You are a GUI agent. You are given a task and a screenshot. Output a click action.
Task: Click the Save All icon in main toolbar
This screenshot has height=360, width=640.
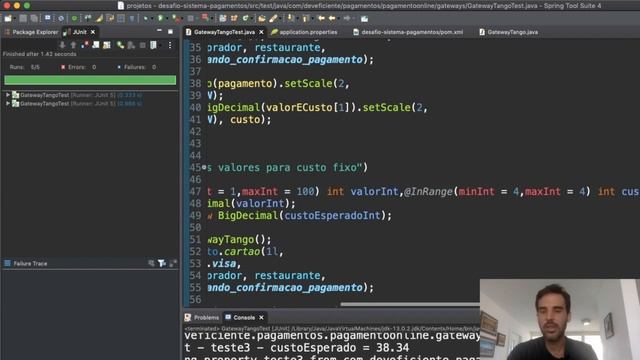34,18
